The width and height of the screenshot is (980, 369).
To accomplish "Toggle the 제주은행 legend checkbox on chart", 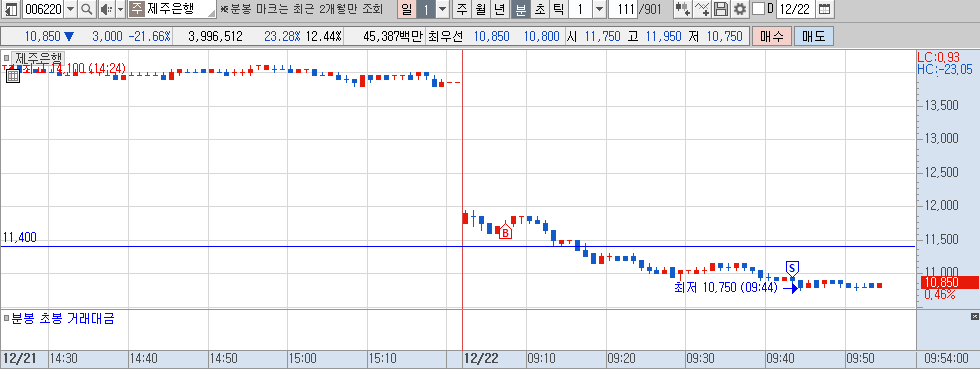I will tap(6, 58).
